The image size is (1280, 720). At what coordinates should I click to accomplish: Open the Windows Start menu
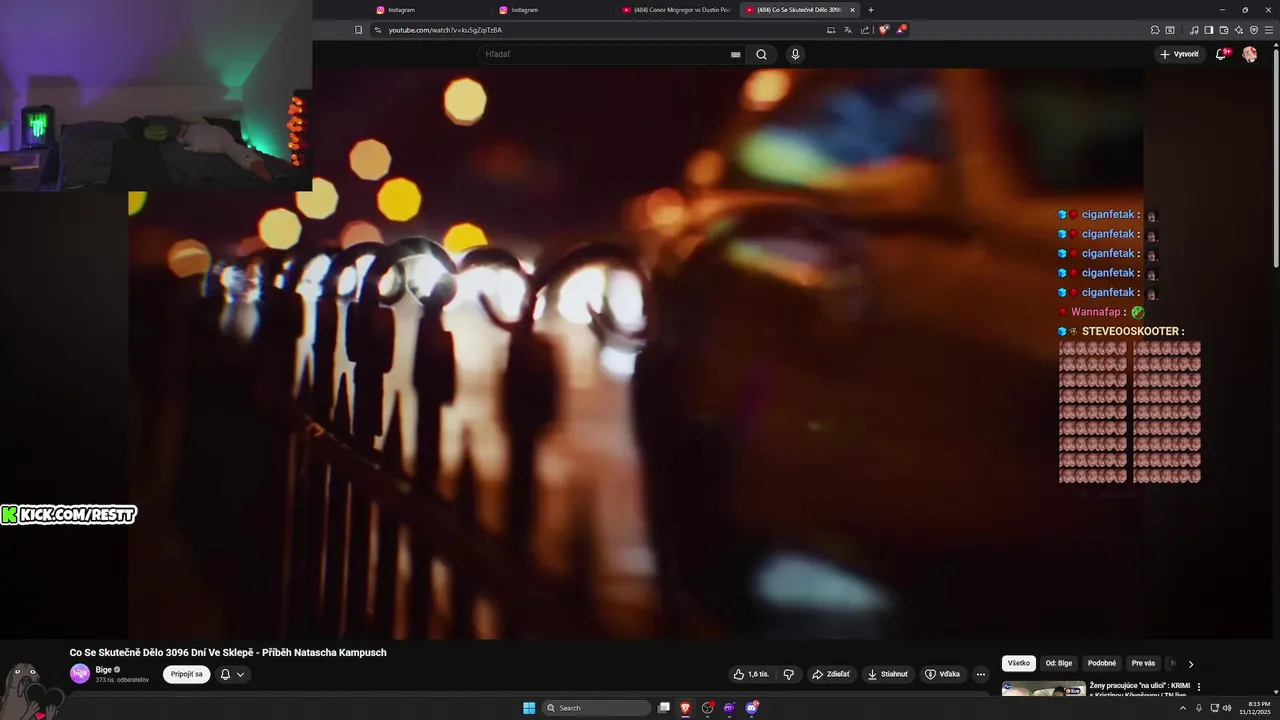point(529,708)
